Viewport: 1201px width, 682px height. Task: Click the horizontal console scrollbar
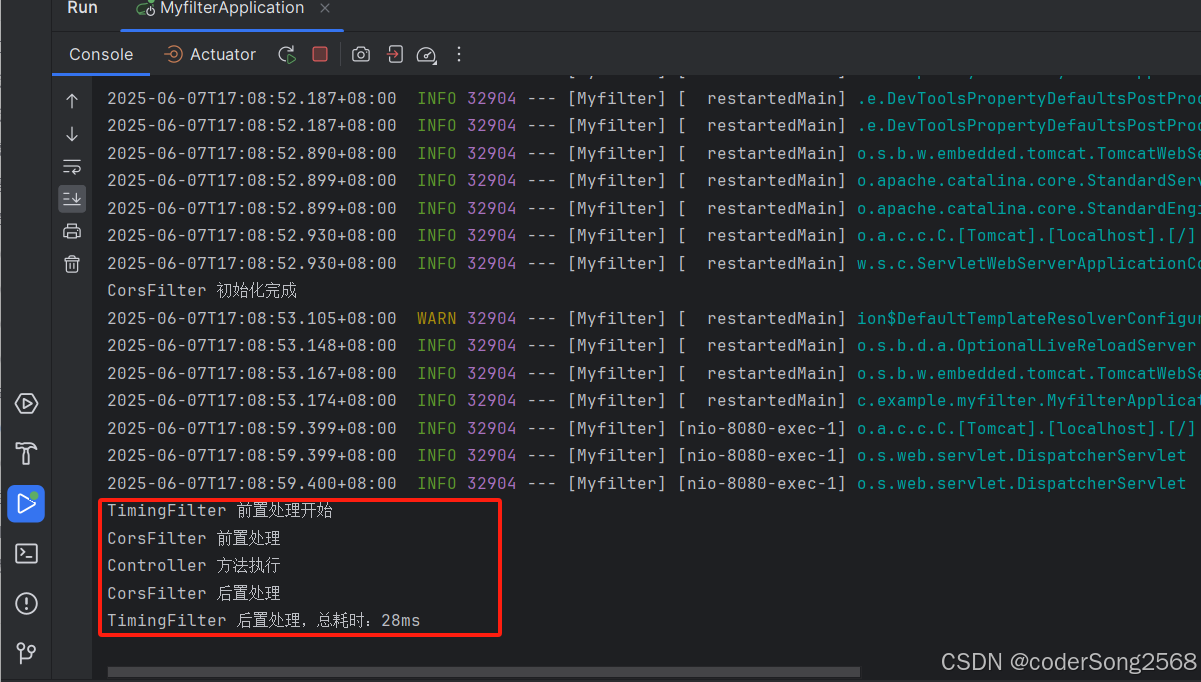[484, 672]
